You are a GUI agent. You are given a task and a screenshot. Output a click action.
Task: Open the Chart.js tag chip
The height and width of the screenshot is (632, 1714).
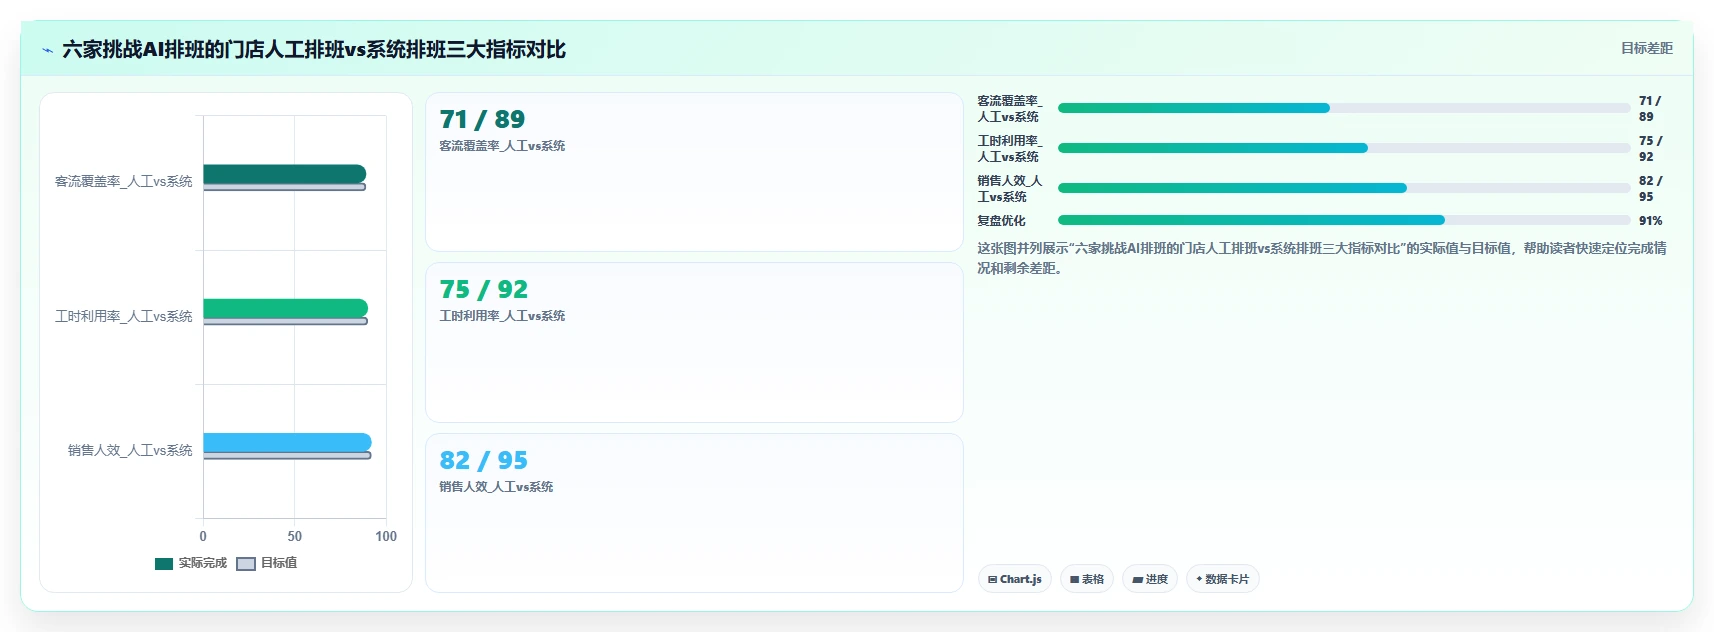pos(1015,579)
